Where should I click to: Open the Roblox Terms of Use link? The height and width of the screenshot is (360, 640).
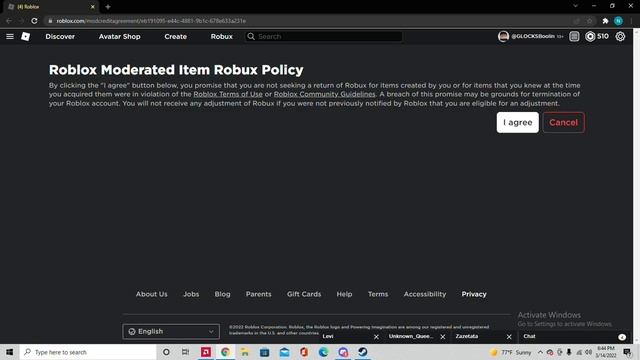click(228, 94)
